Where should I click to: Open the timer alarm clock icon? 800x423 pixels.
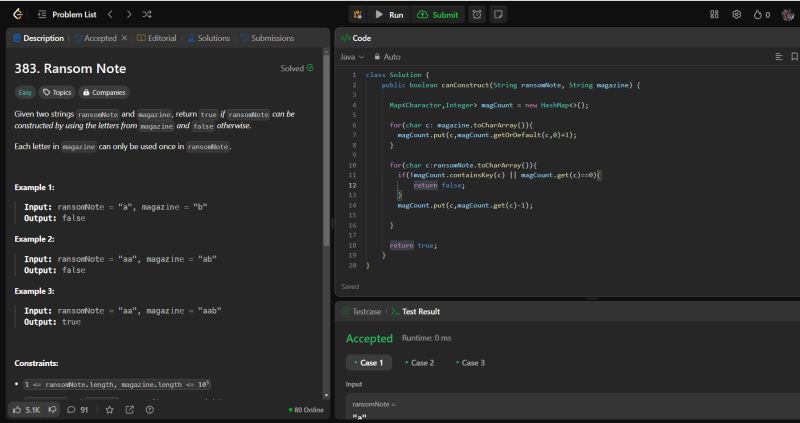[x=477, y=15]
